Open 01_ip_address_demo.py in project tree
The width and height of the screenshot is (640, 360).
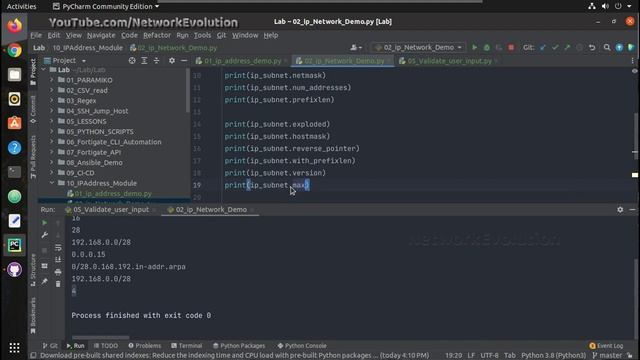point(113,193)
